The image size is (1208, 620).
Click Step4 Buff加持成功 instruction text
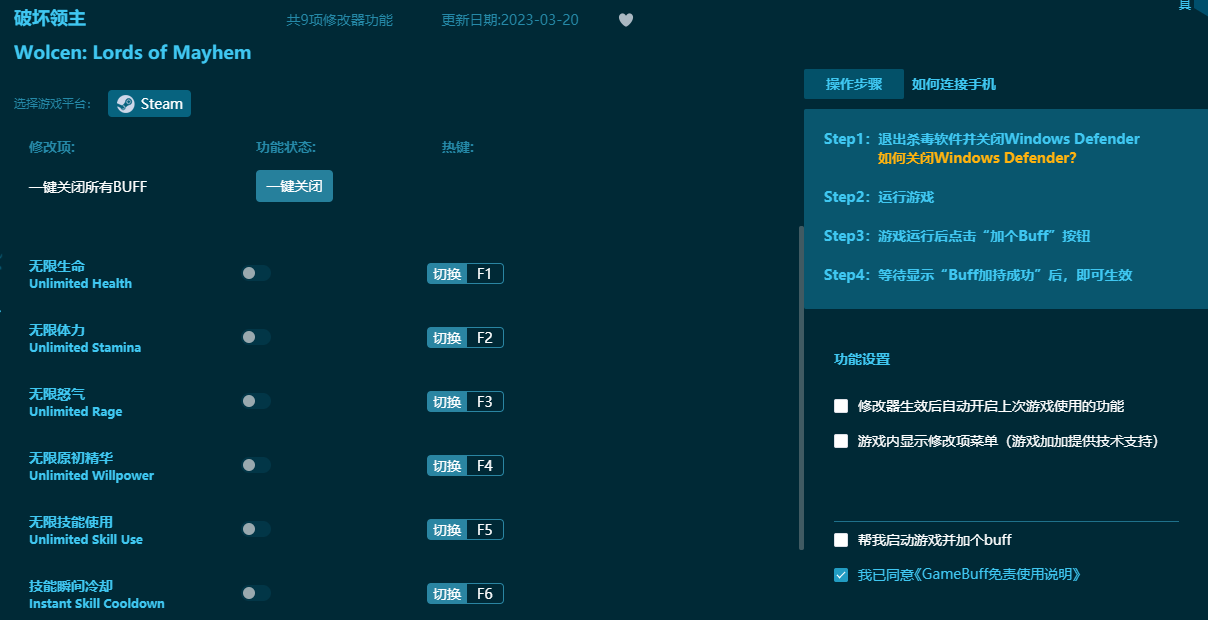(978, 275)
